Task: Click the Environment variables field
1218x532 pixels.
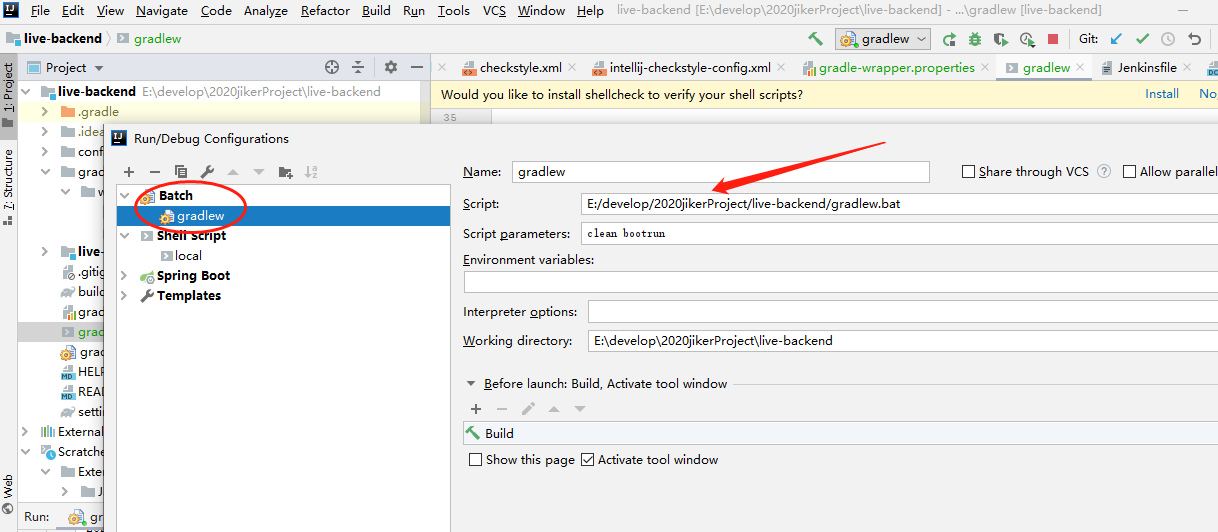Action: pos(841,282)
